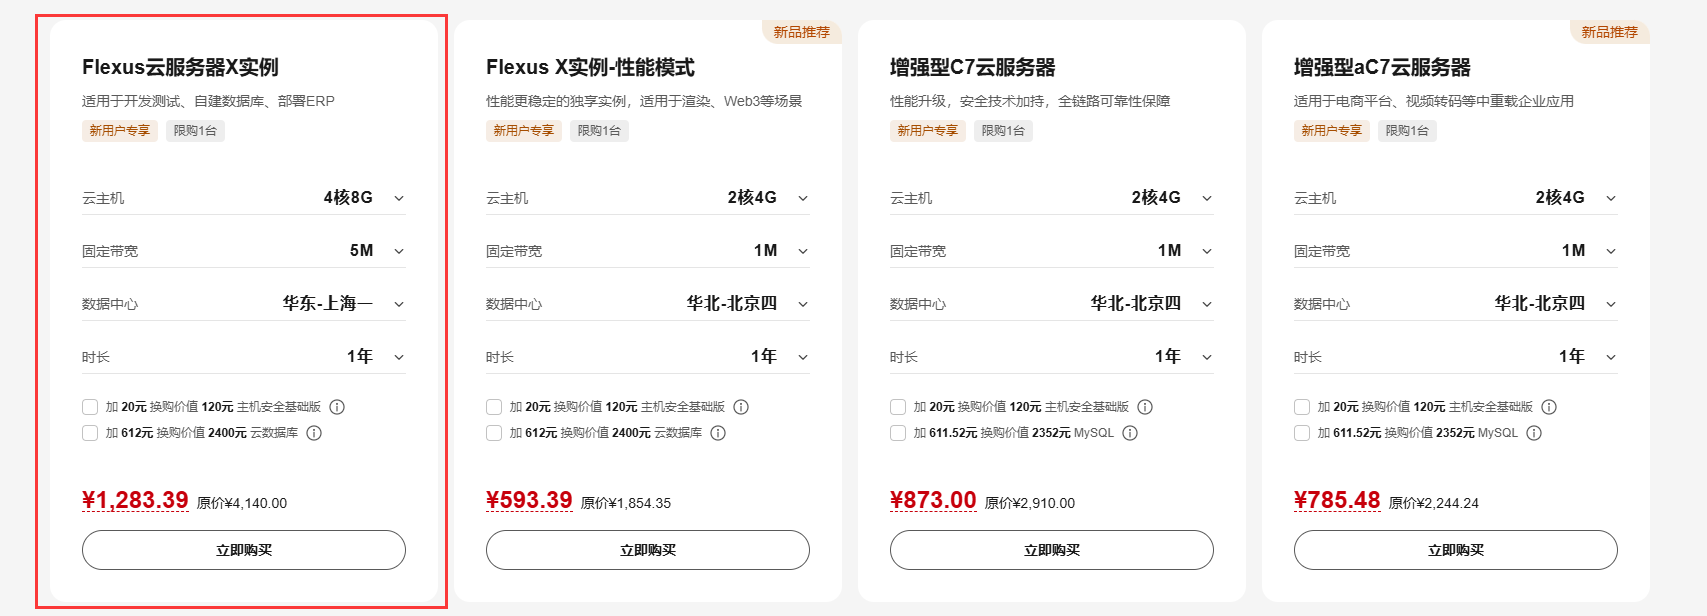This screenshot has height=616, width=1707.
Task: Click info icon beside MySQL in 增强型C7云服务器 card
Action: (1130, 433)
